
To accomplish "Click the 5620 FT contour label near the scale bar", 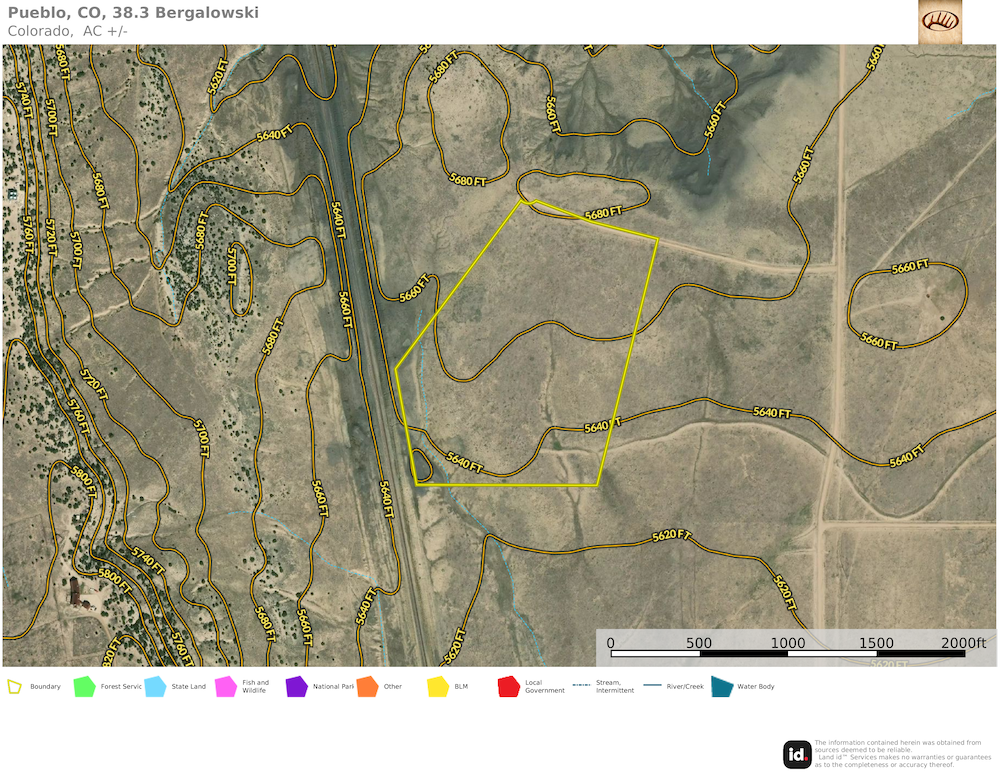I will click(671, 536).
